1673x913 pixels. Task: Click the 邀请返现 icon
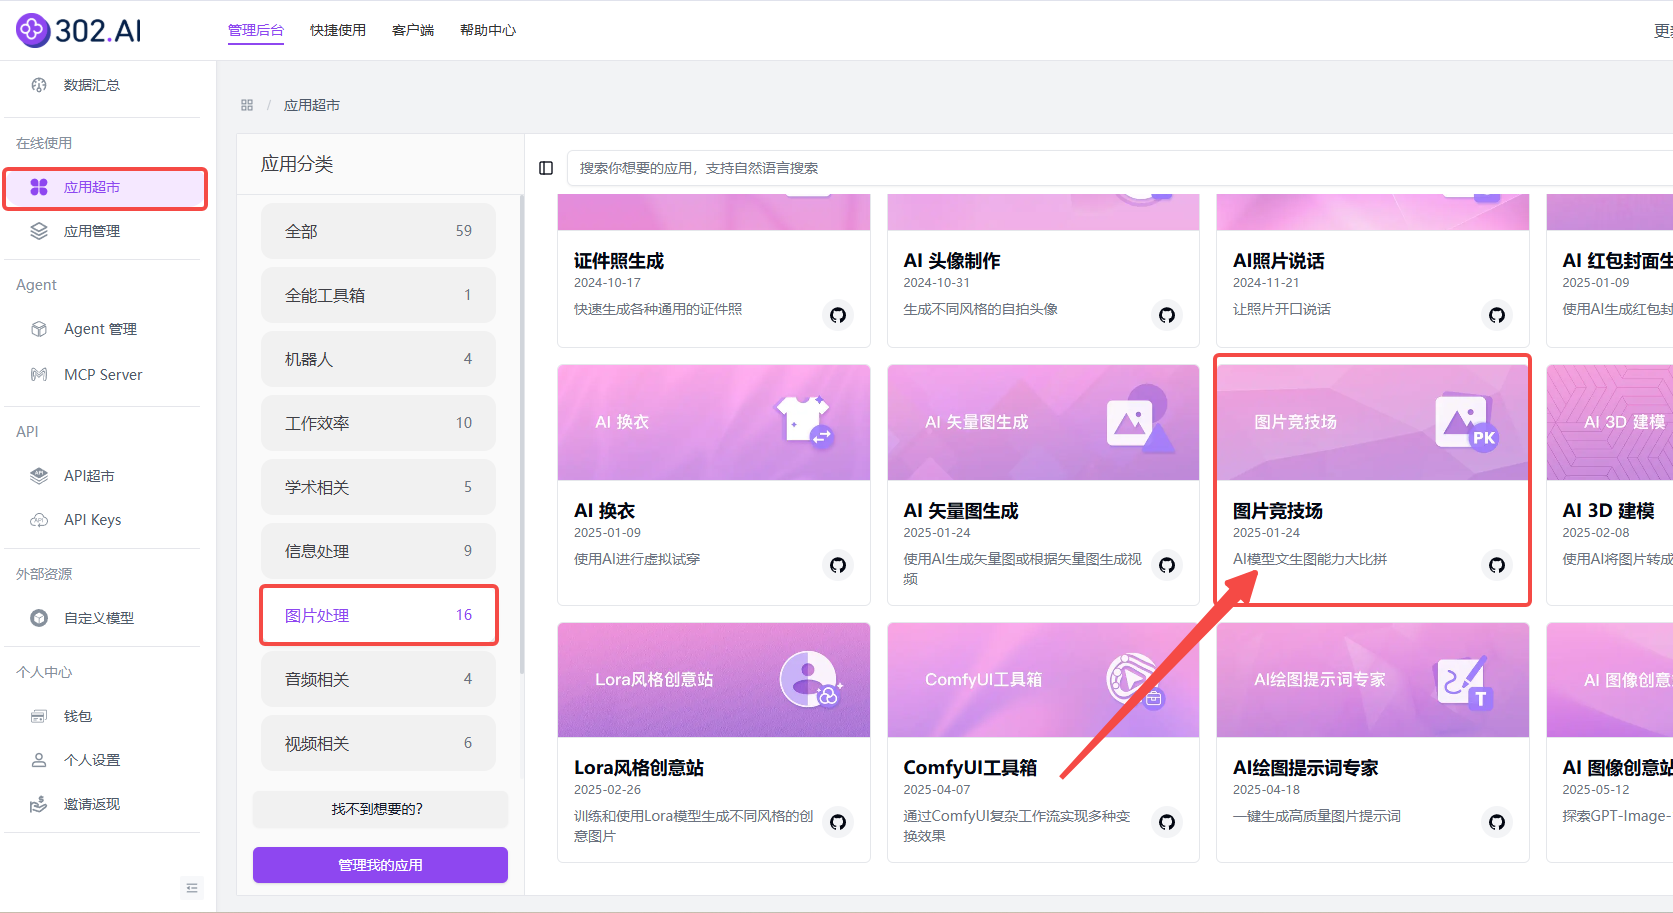[x=39, y=804]
